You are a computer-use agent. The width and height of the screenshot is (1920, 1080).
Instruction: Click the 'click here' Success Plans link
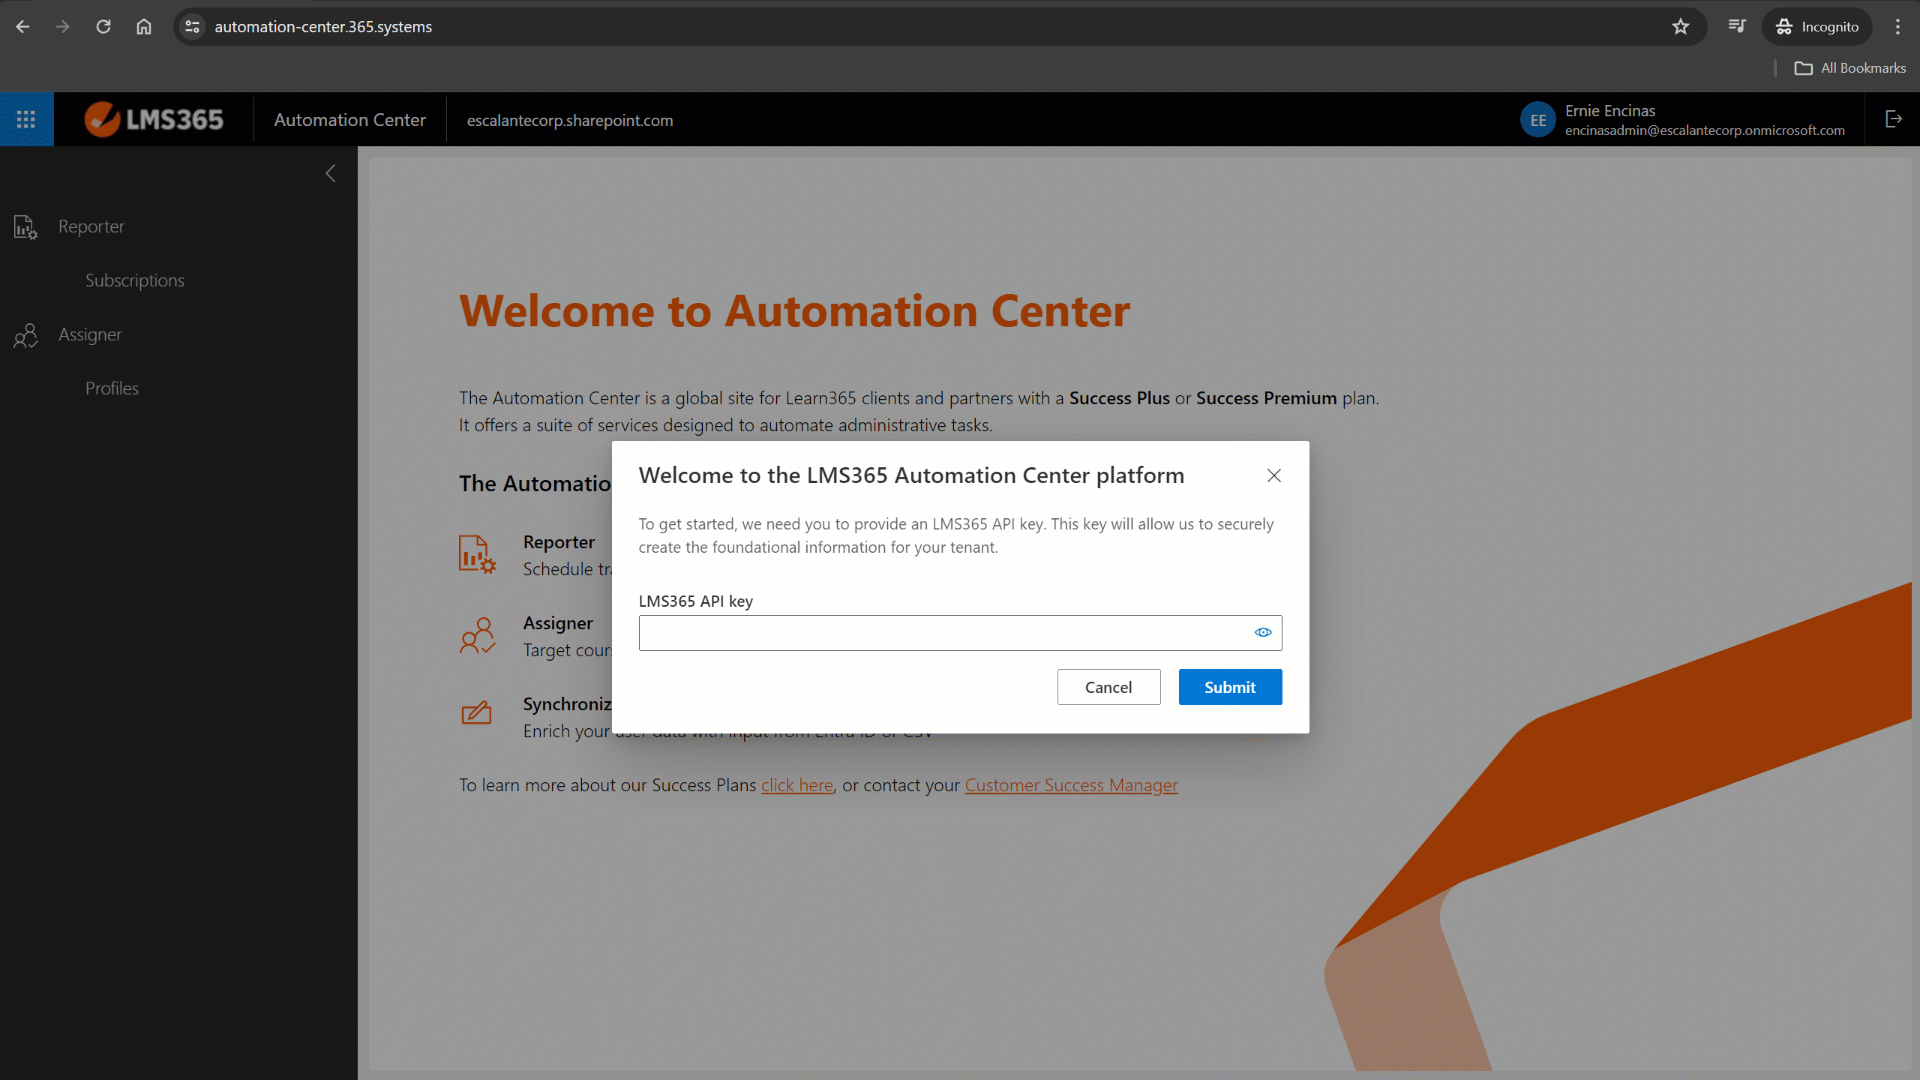796,785
